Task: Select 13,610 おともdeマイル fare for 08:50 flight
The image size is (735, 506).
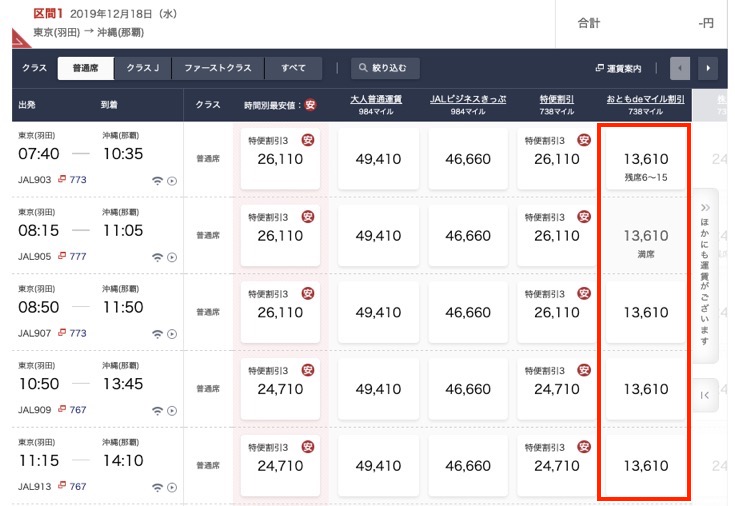Action: tap(645, 312)
